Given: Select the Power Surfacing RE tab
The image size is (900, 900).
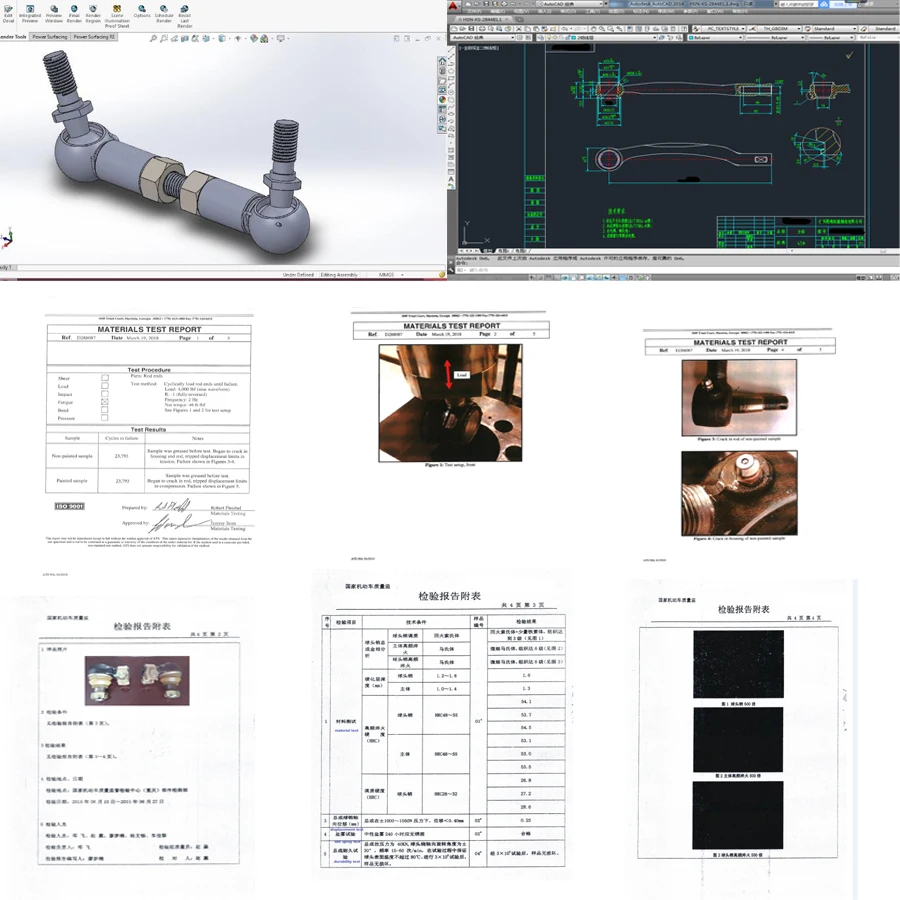Looking at the screenshot, I should tap(94, 37).
